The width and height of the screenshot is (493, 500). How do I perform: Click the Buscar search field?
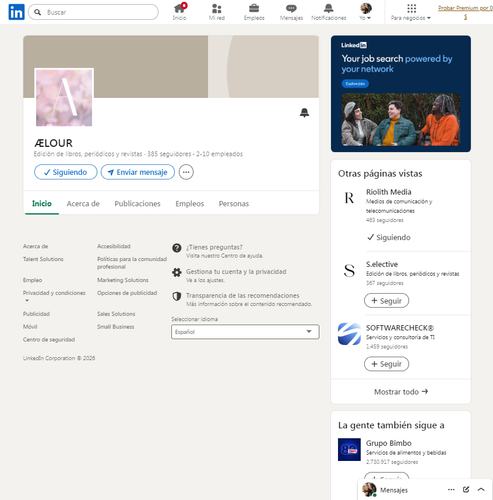coord(93,12)
